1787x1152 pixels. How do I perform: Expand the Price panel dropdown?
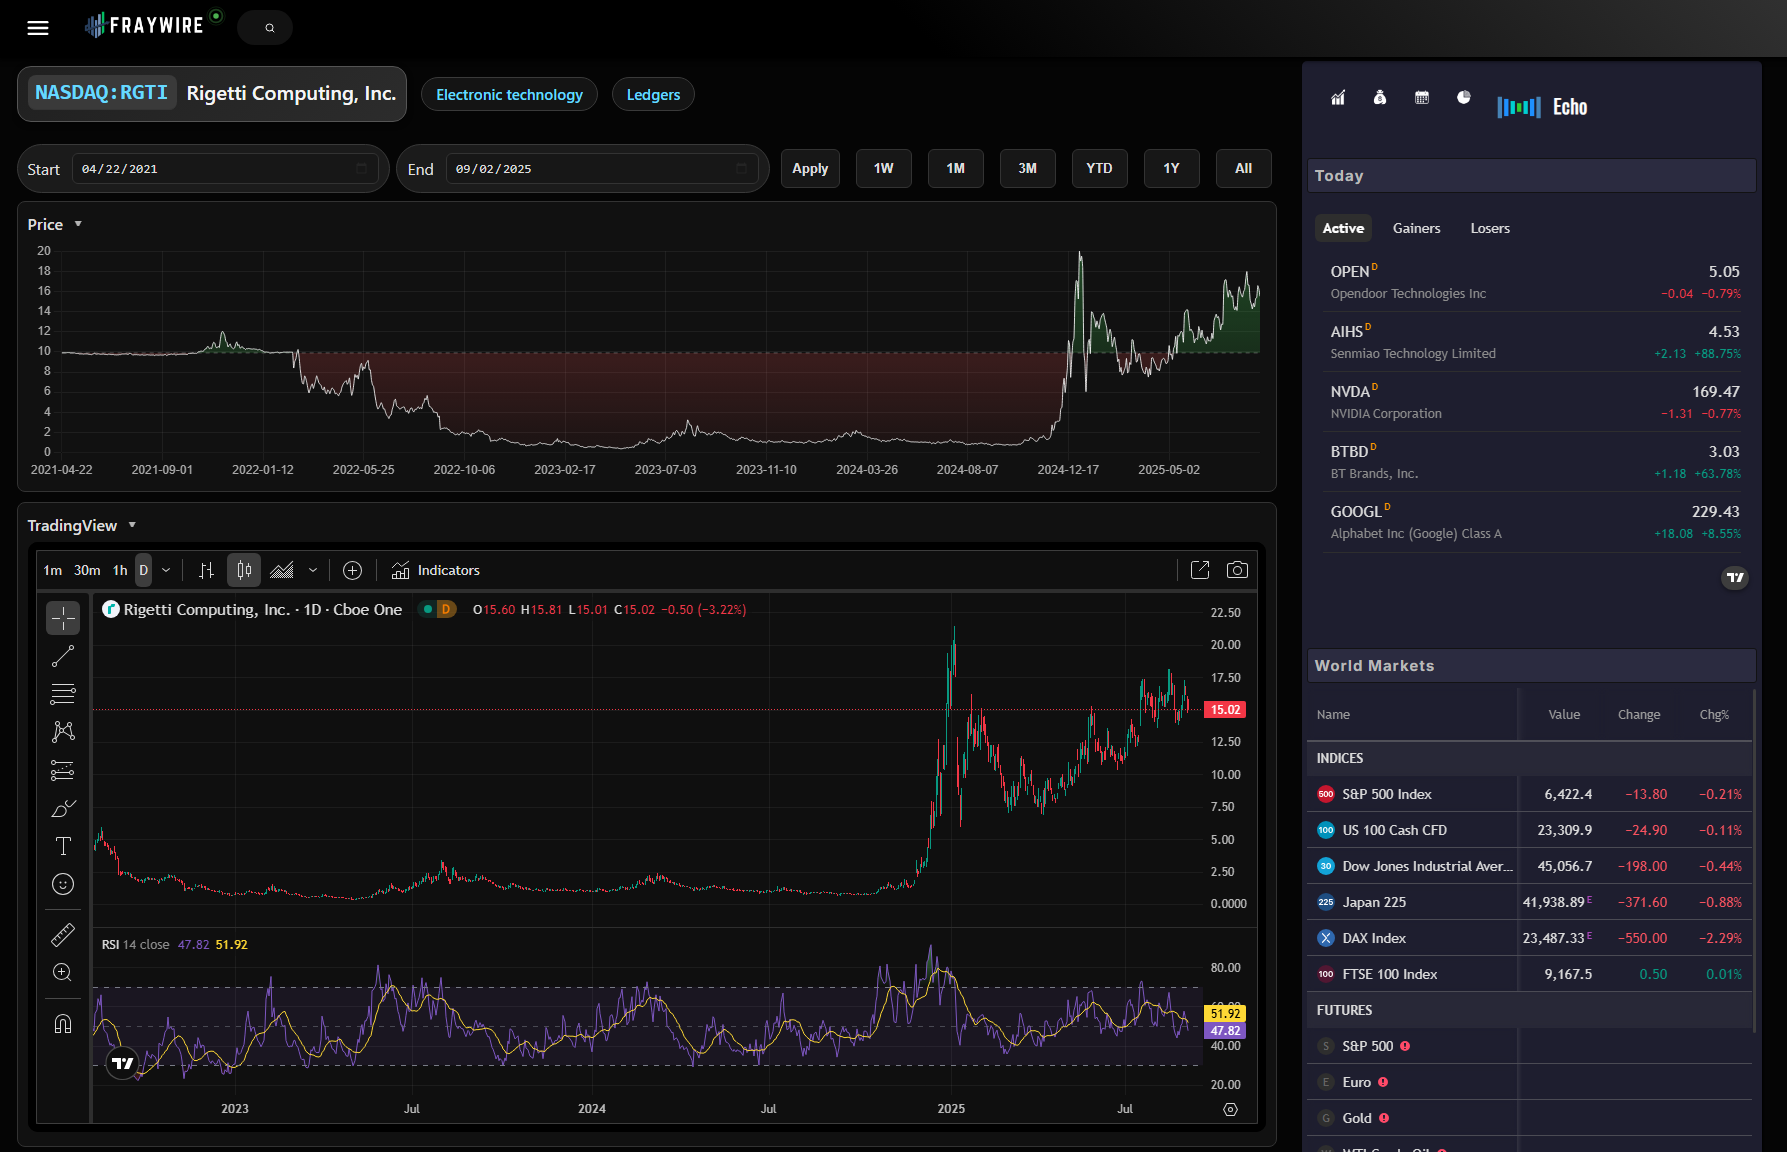[78, 225]
